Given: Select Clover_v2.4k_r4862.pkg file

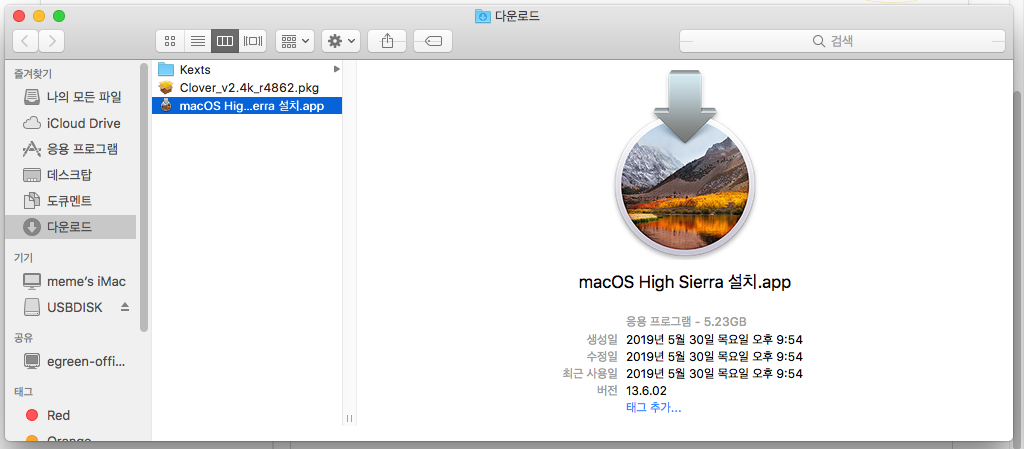Looking at the screenshot, I should (x=247, y=87).
